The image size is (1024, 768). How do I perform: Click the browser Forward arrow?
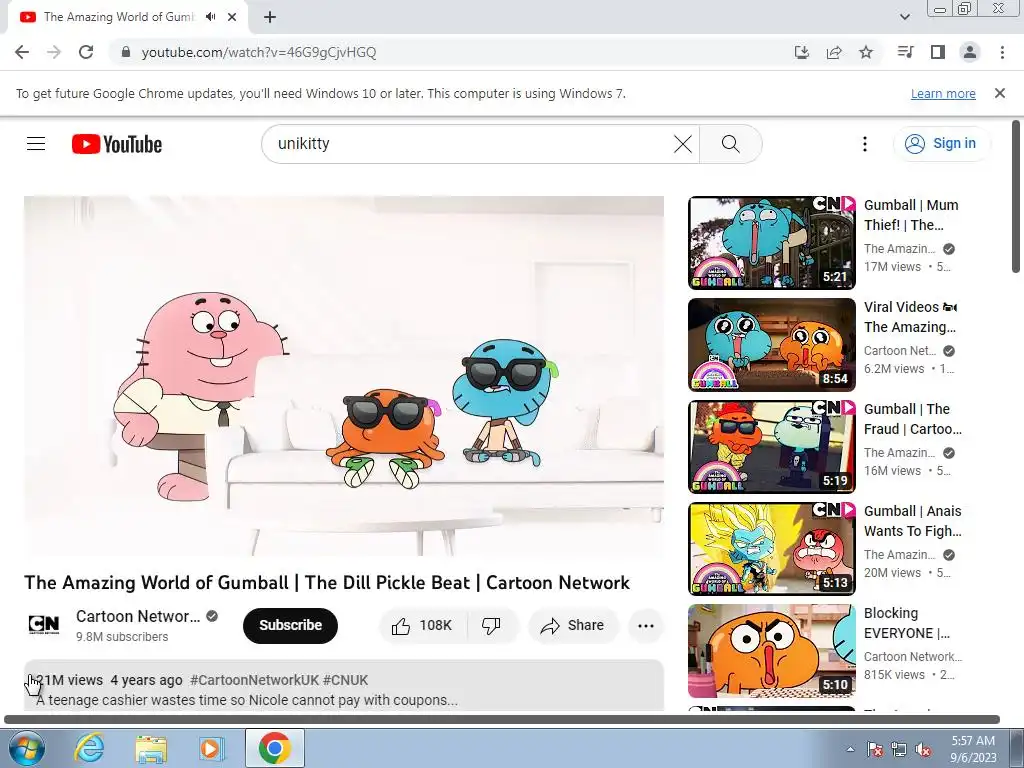click(54, 52)
